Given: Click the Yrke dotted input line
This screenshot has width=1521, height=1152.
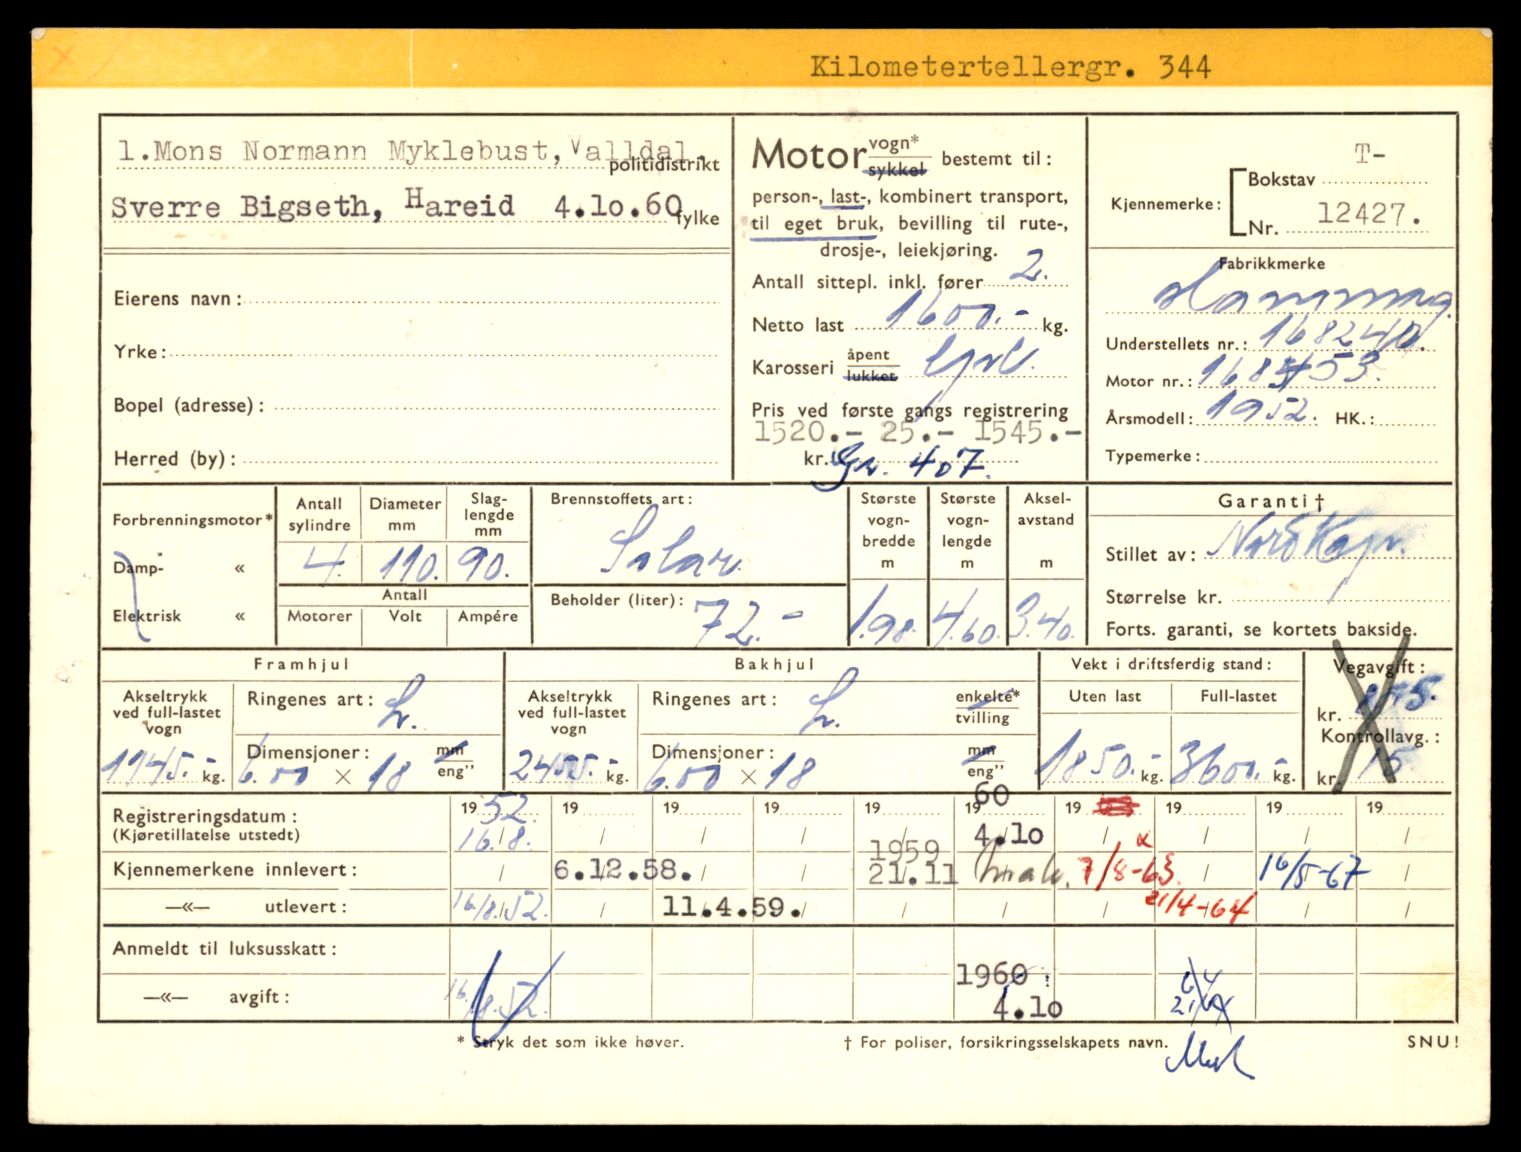Looking at the screenshot, I should tap(440, 352).
